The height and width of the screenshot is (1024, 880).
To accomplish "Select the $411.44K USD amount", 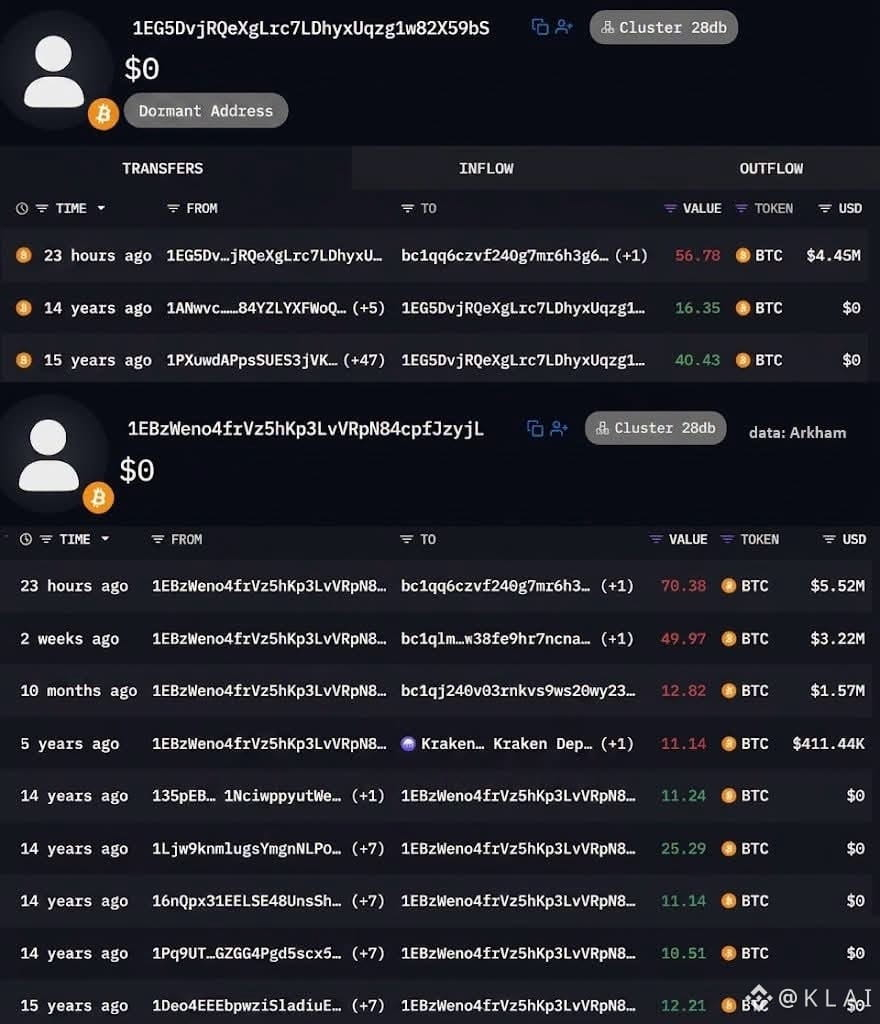I will (828, 743).
